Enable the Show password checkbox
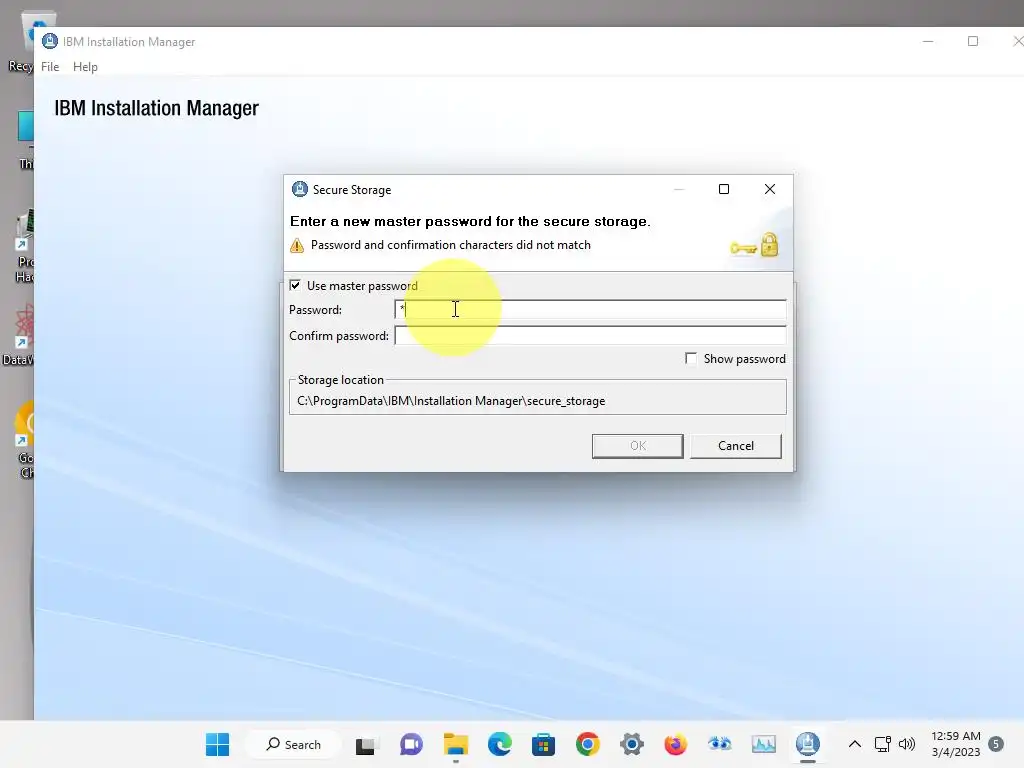 point(691,359)
